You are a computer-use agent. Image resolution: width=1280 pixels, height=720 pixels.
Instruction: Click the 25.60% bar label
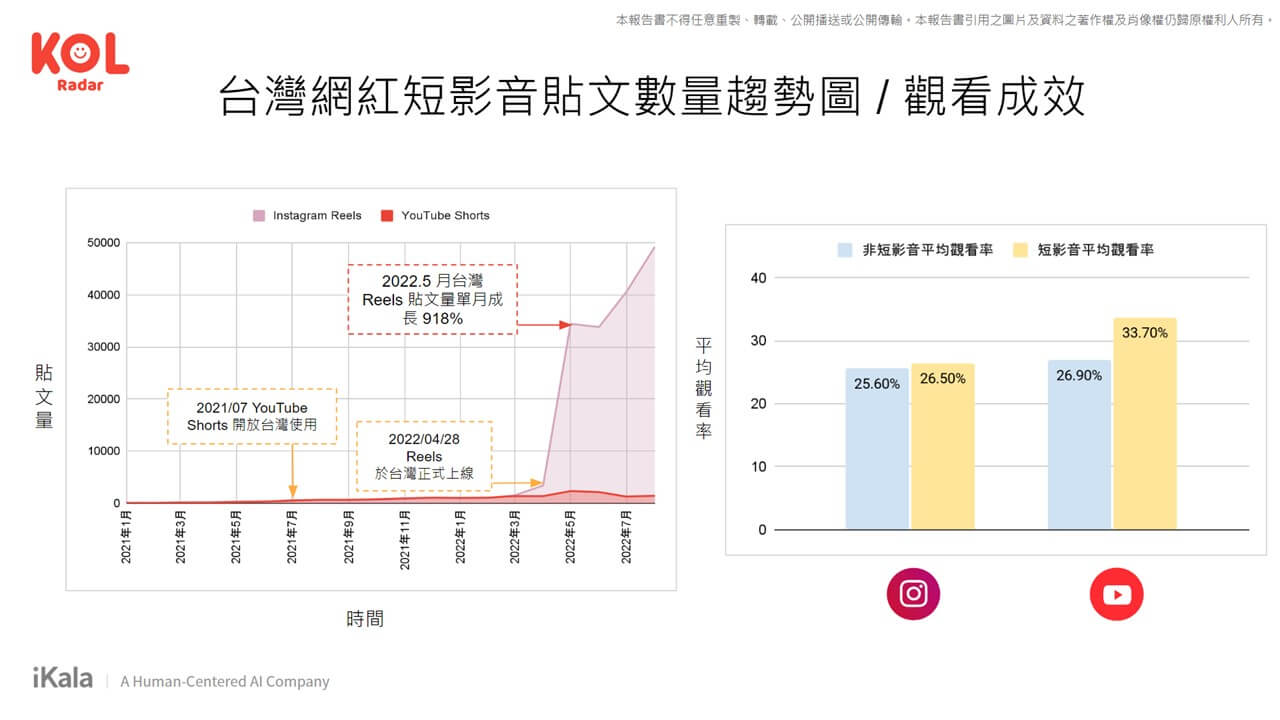876,383
